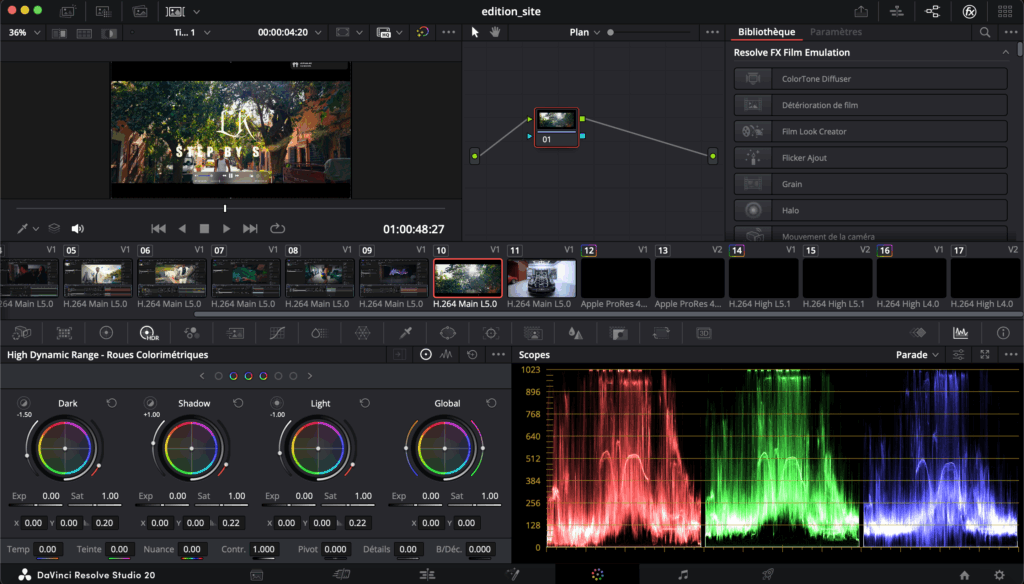Open the Tracker palette icon

tap(491, 332)
